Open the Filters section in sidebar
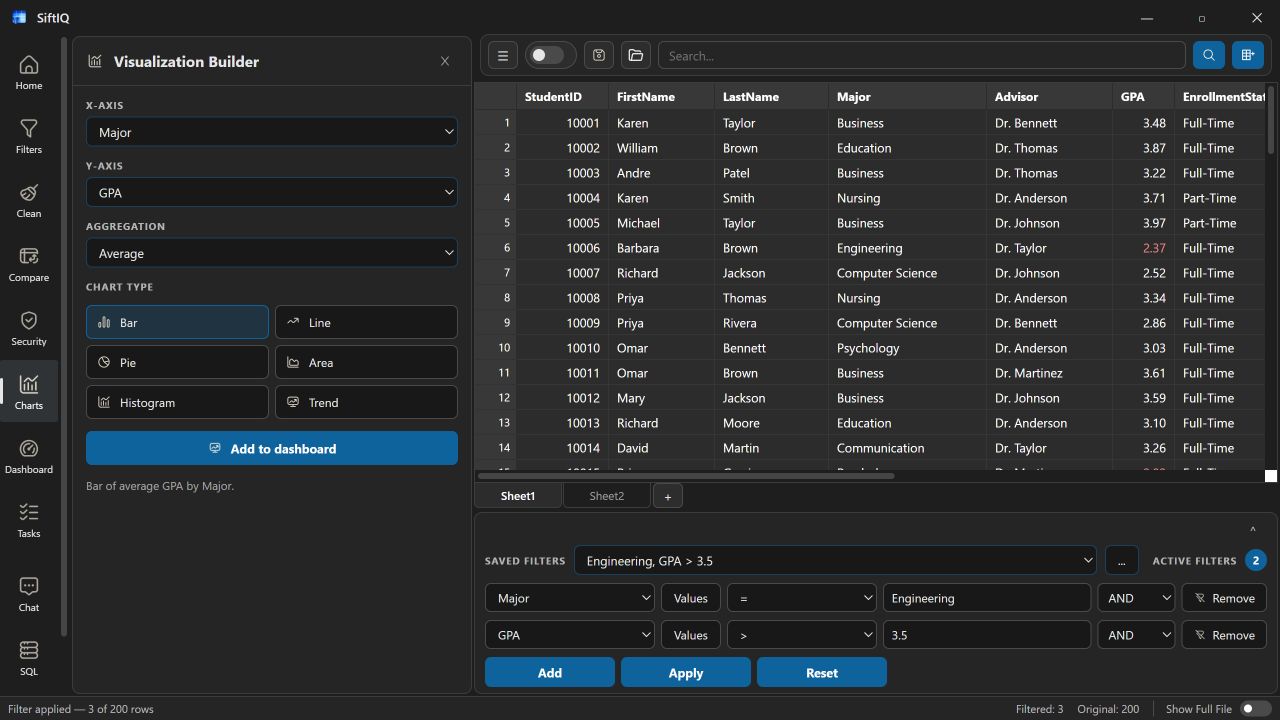The height and width of the screenshot is (720, 1280). 29,137
